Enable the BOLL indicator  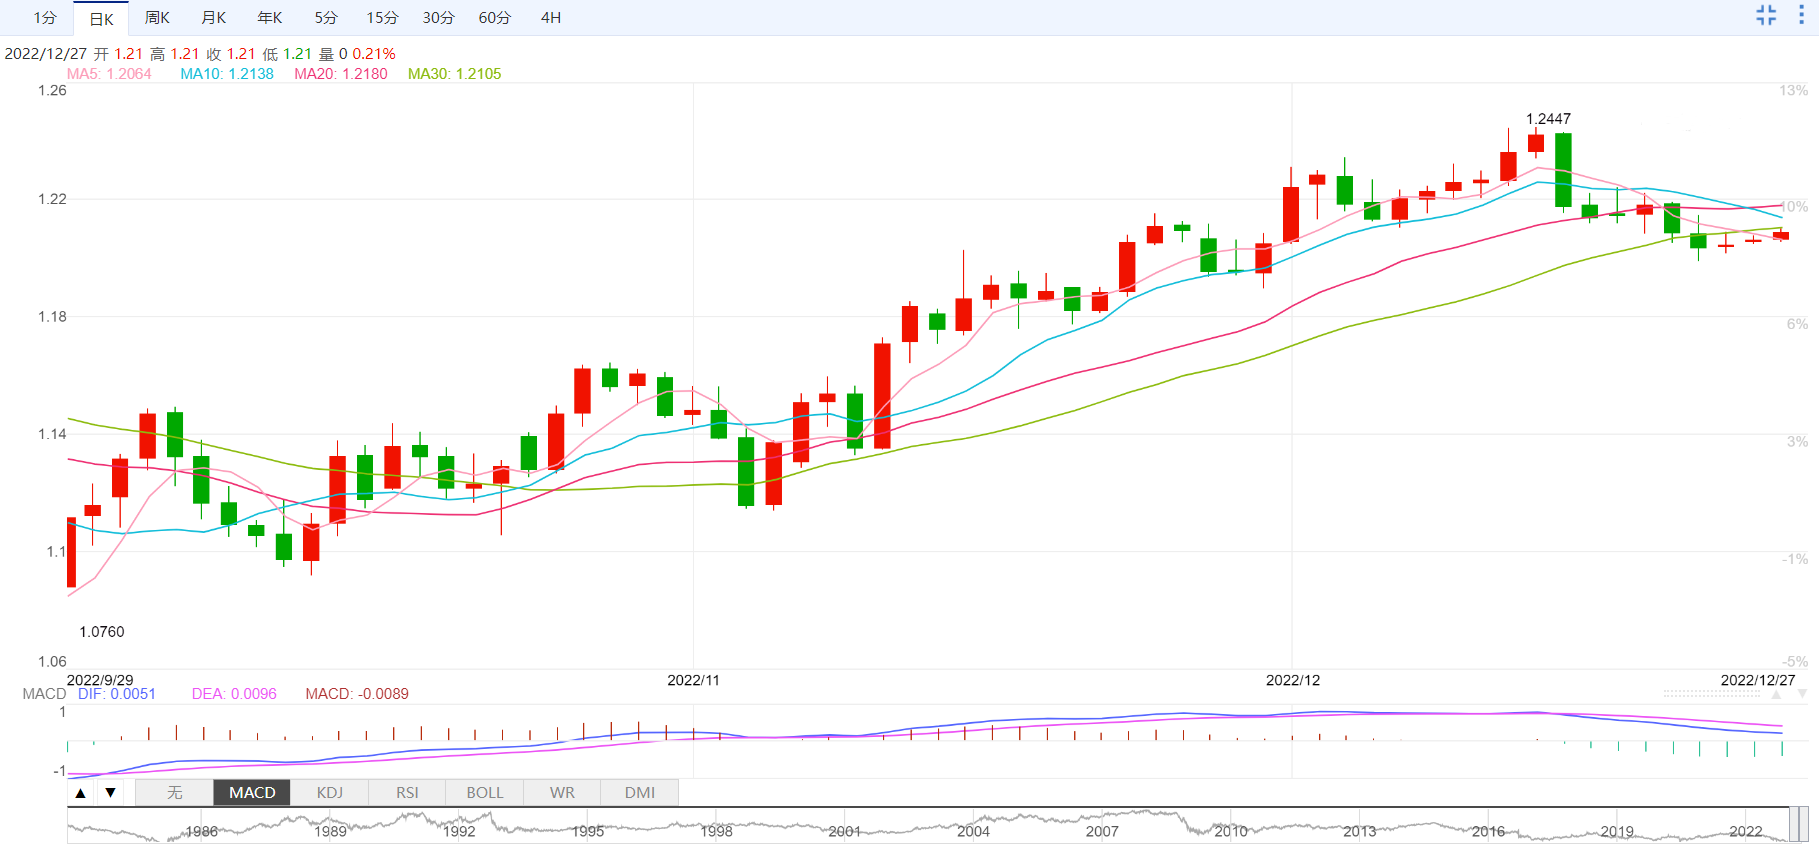pyautogui.click(x=485, y=793)
